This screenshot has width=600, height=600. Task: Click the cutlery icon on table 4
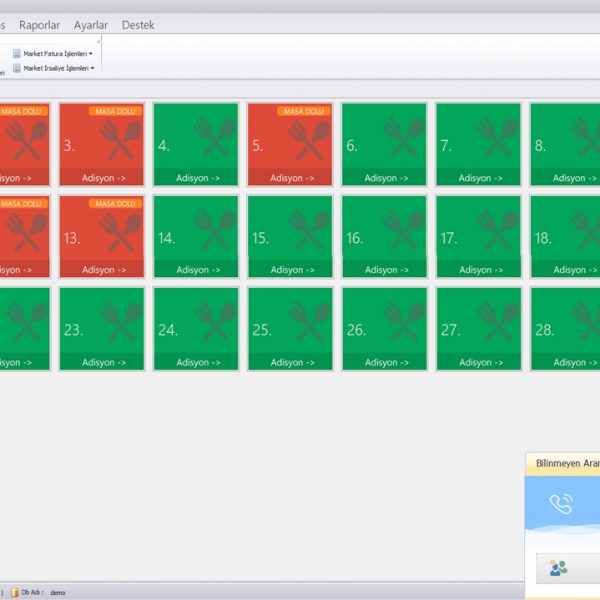point(214,139)
